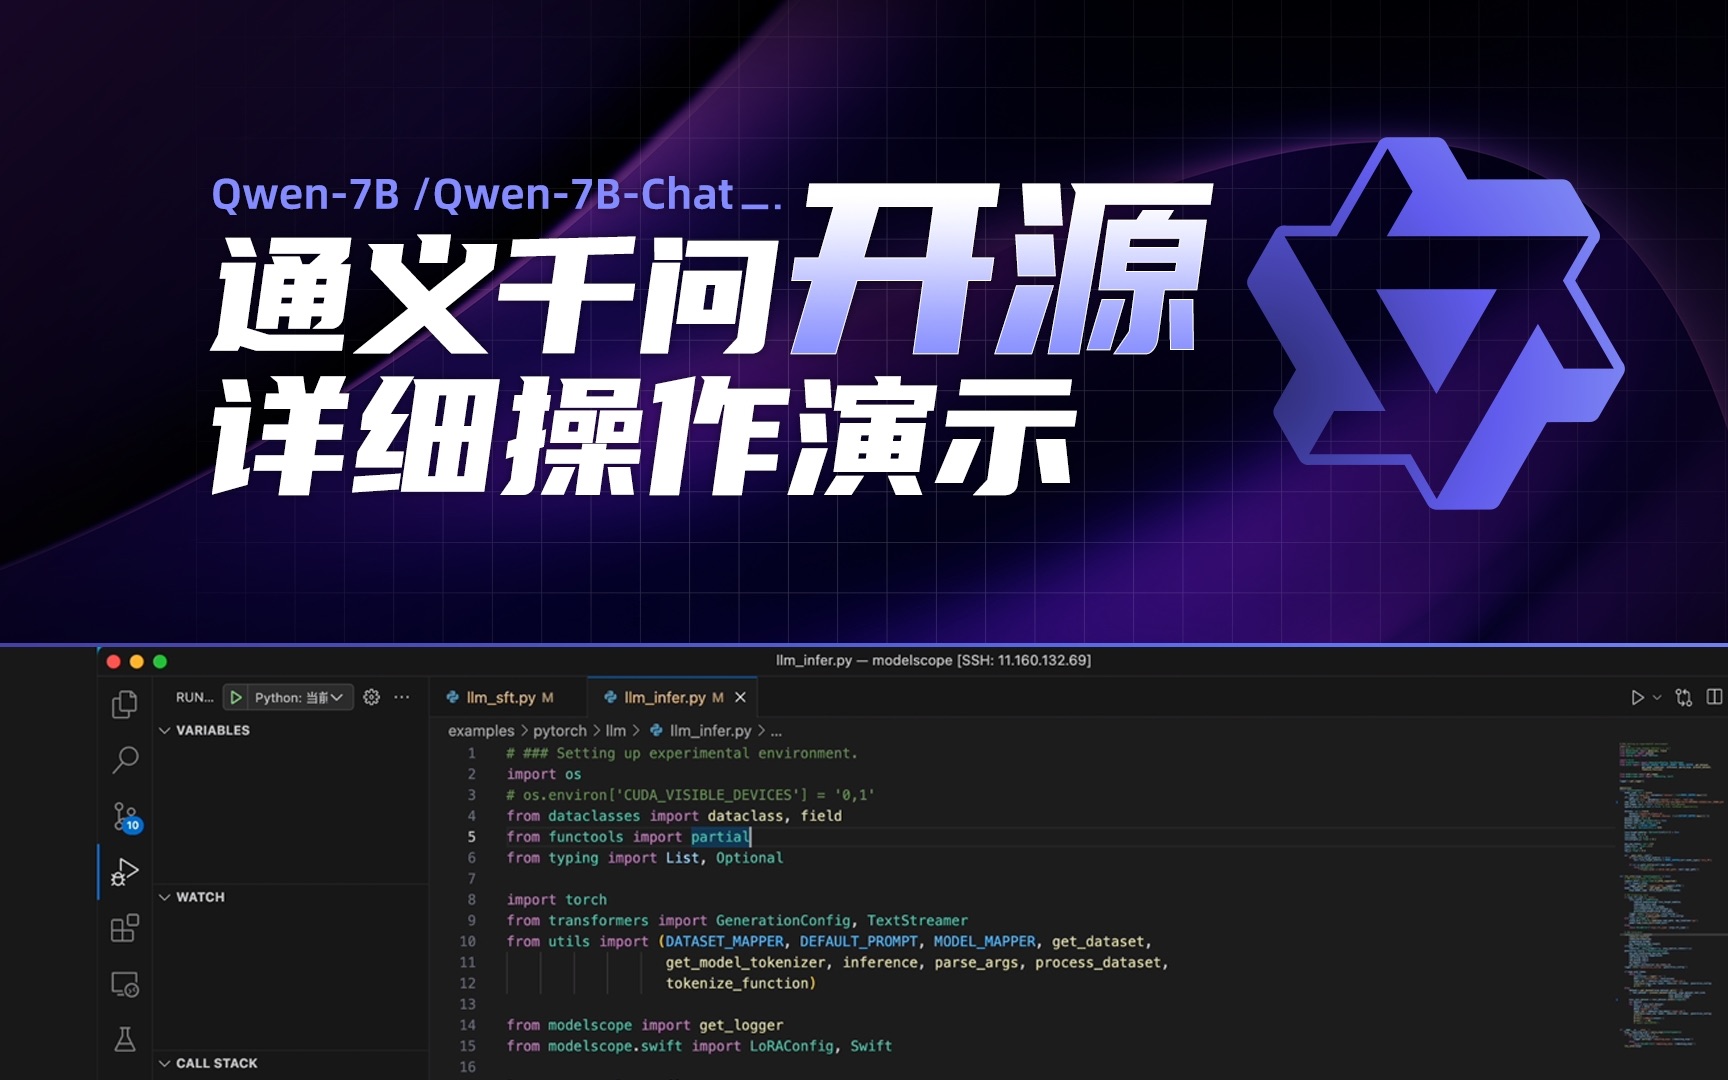Viewport: 1728px width, 1080px height.
Task: Click the RUN... panel title
Action: tap(194, 697)
